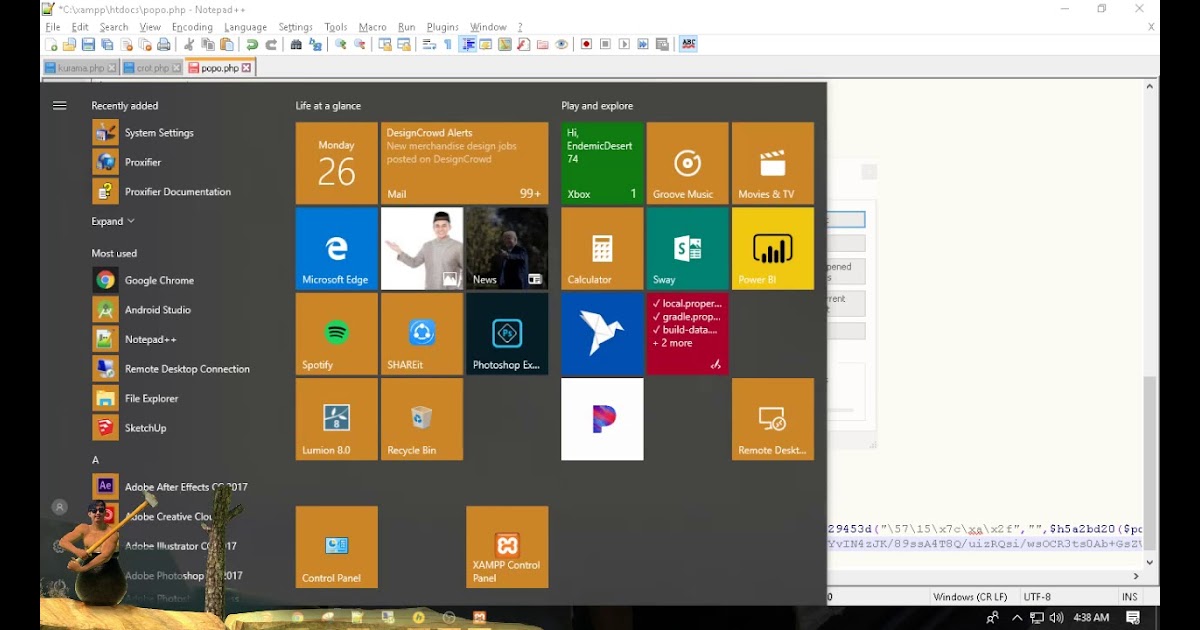This screenshot has height=630, width=1200.
Task: Click the Close All documents toolbar icon
Action: (x=145, y=44)
